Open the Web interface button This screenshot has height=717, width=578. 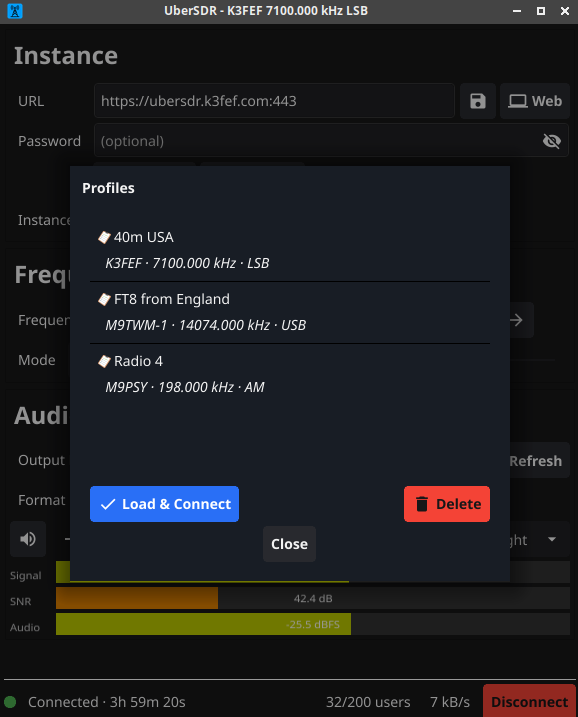[535, 101]
